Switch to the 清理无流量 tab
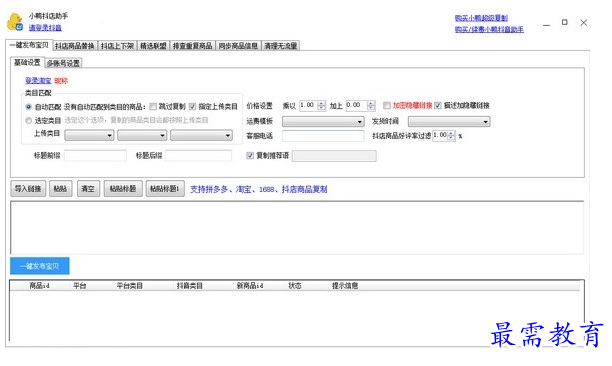This screenshot has width=612, height=366. click(x=281, y=46)
